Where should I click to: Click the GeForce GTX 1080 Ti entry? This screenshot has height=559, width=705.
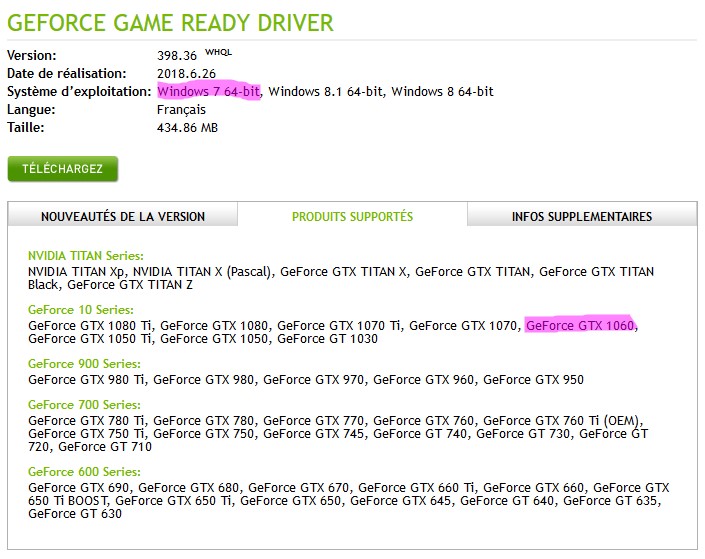89,326
